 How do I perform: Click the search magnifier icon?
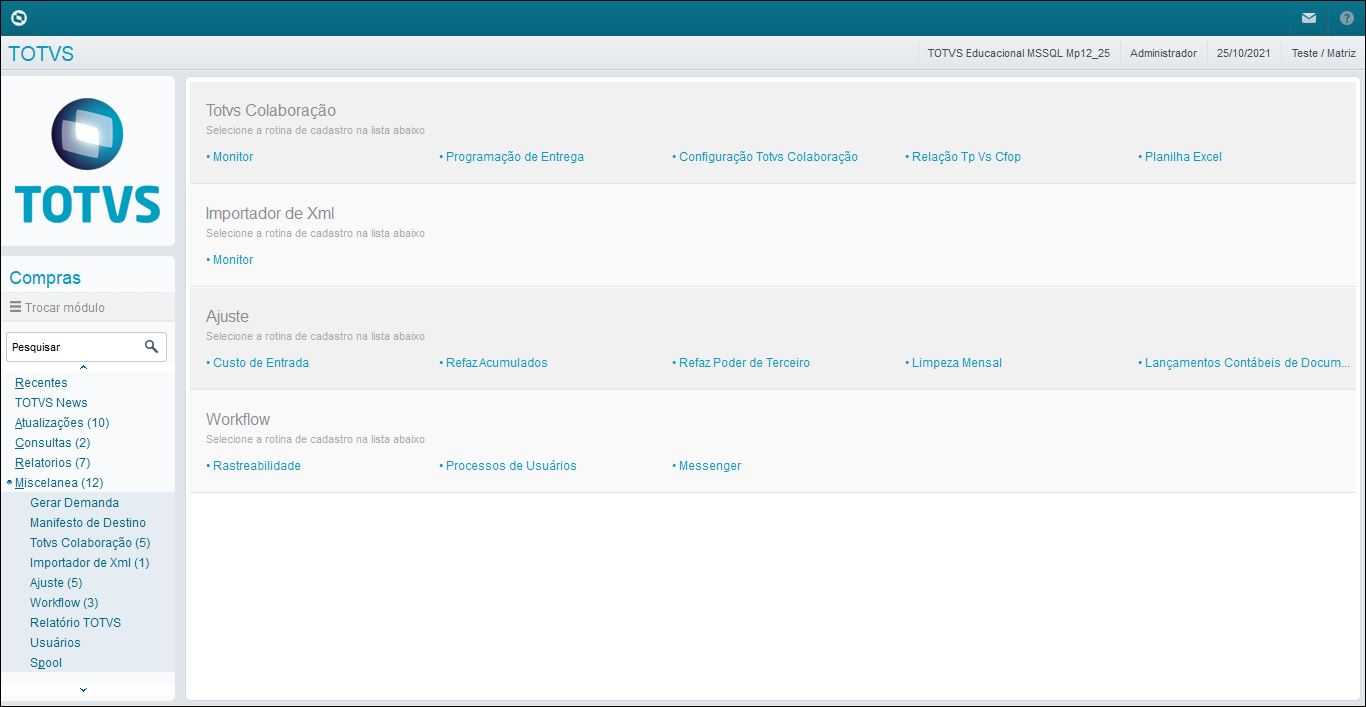click(x=151, y=346)
